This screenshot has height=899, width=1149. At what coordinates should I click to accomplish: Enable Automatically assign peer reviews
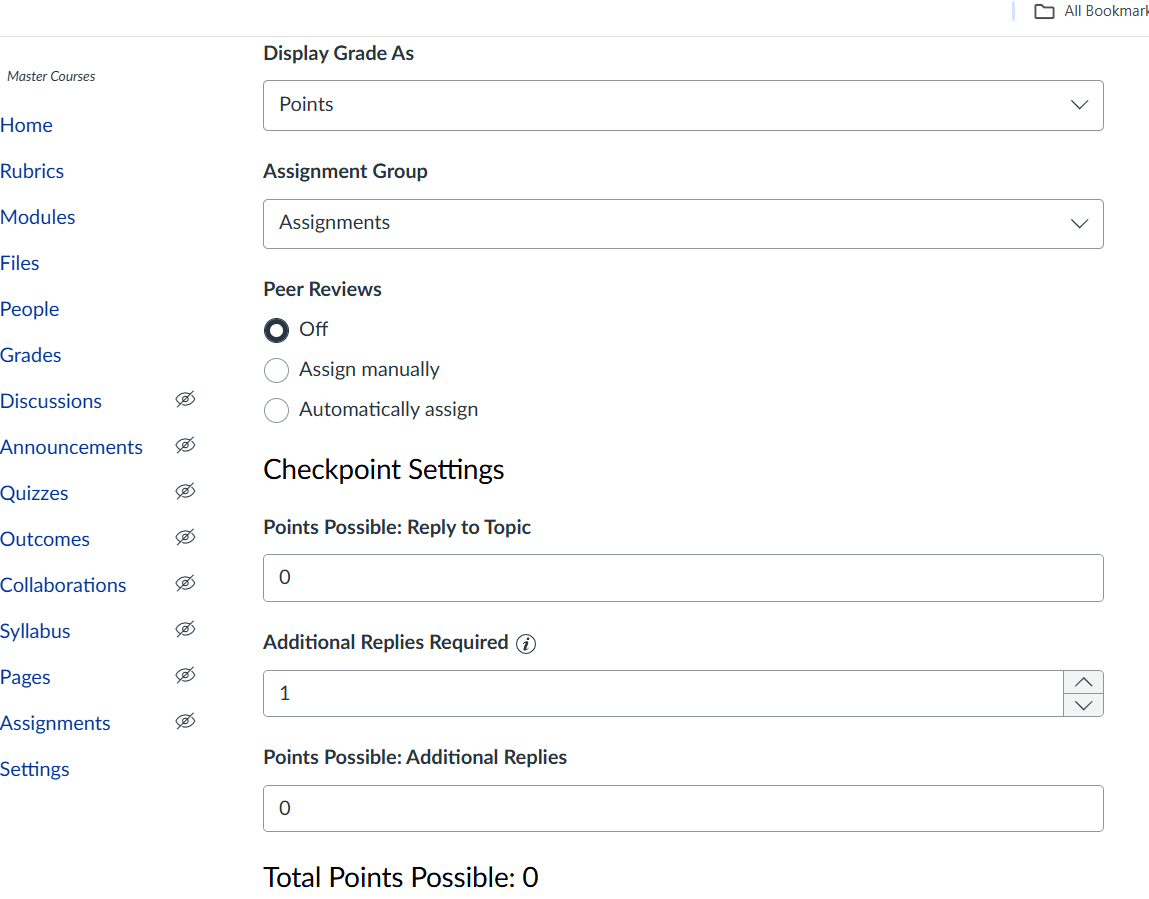click(x=276, y=410)
